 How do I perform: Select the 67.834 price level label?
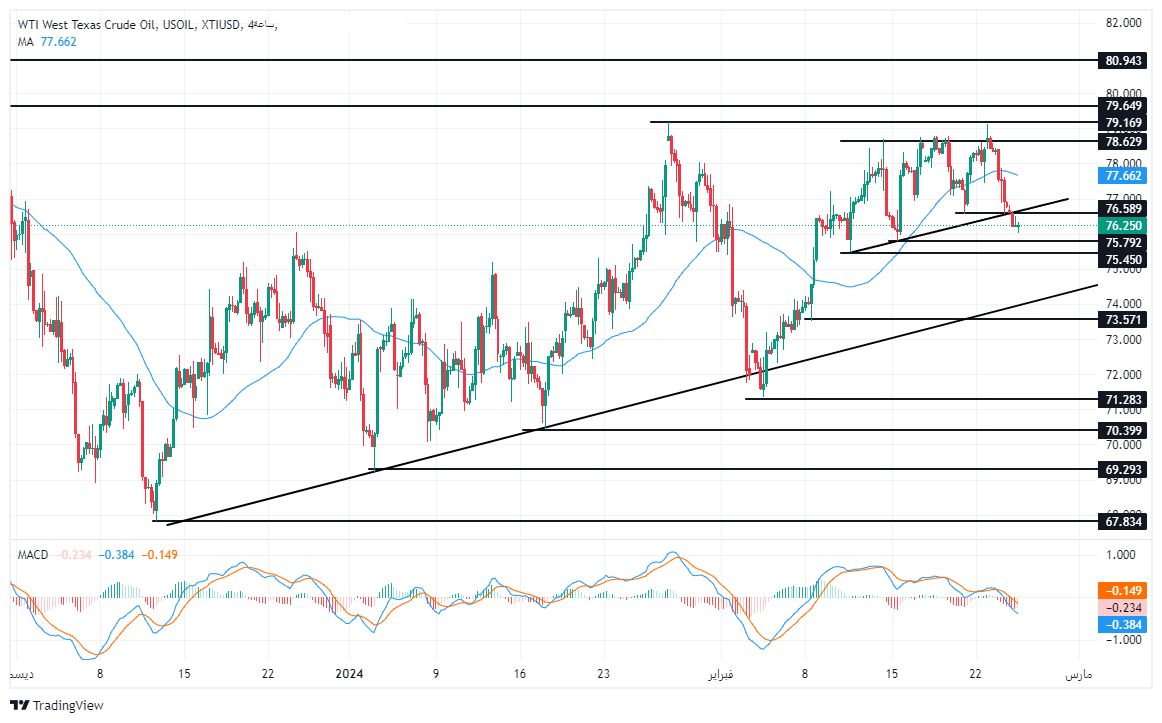tap(1123, 522)
